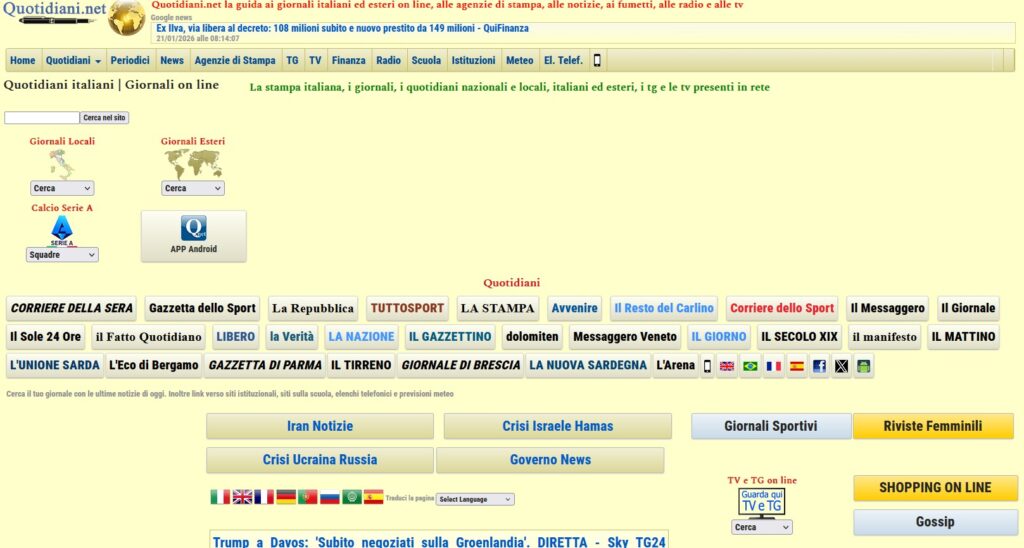1024x548 pixels.
Task: Open the El. Telef. menu item
Action: coord(563,60)
